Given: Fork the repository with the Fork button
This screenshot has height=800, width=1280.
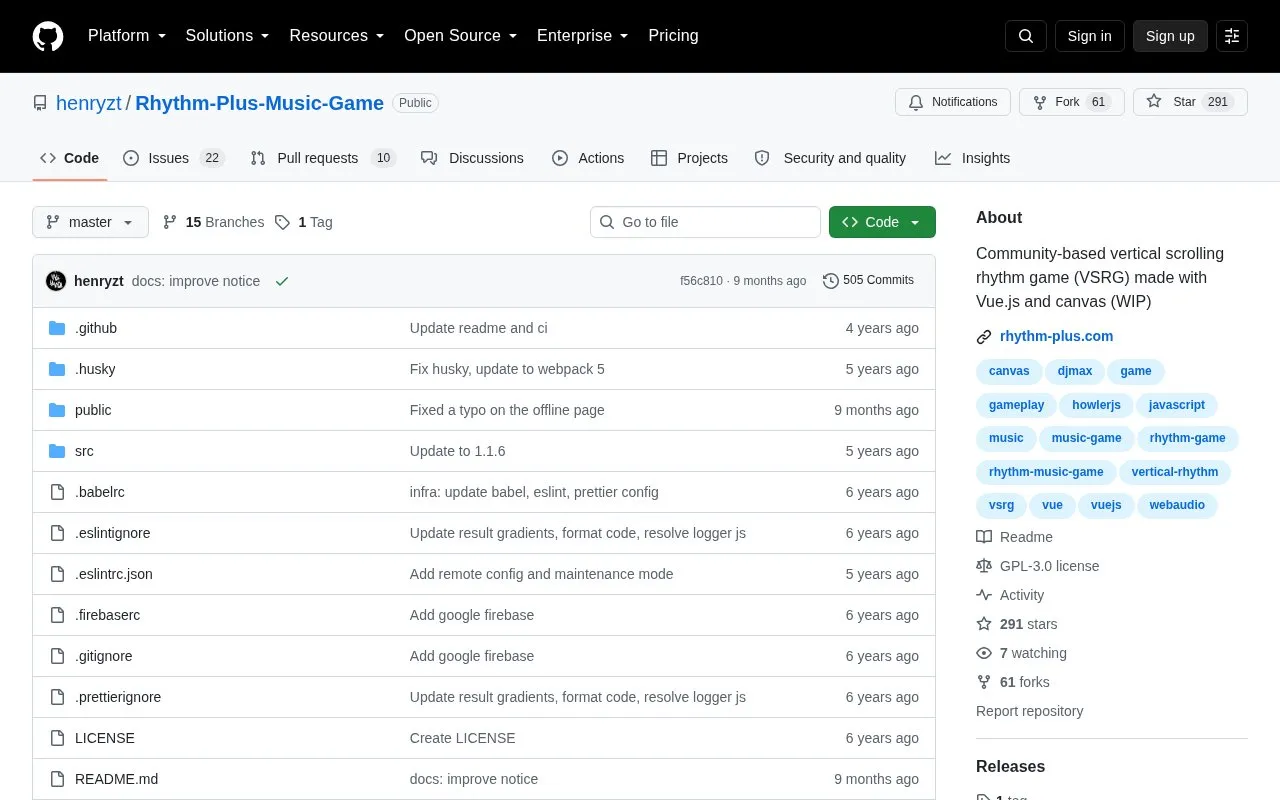Looking at the screenshot, I should (x=1072, y=102).
